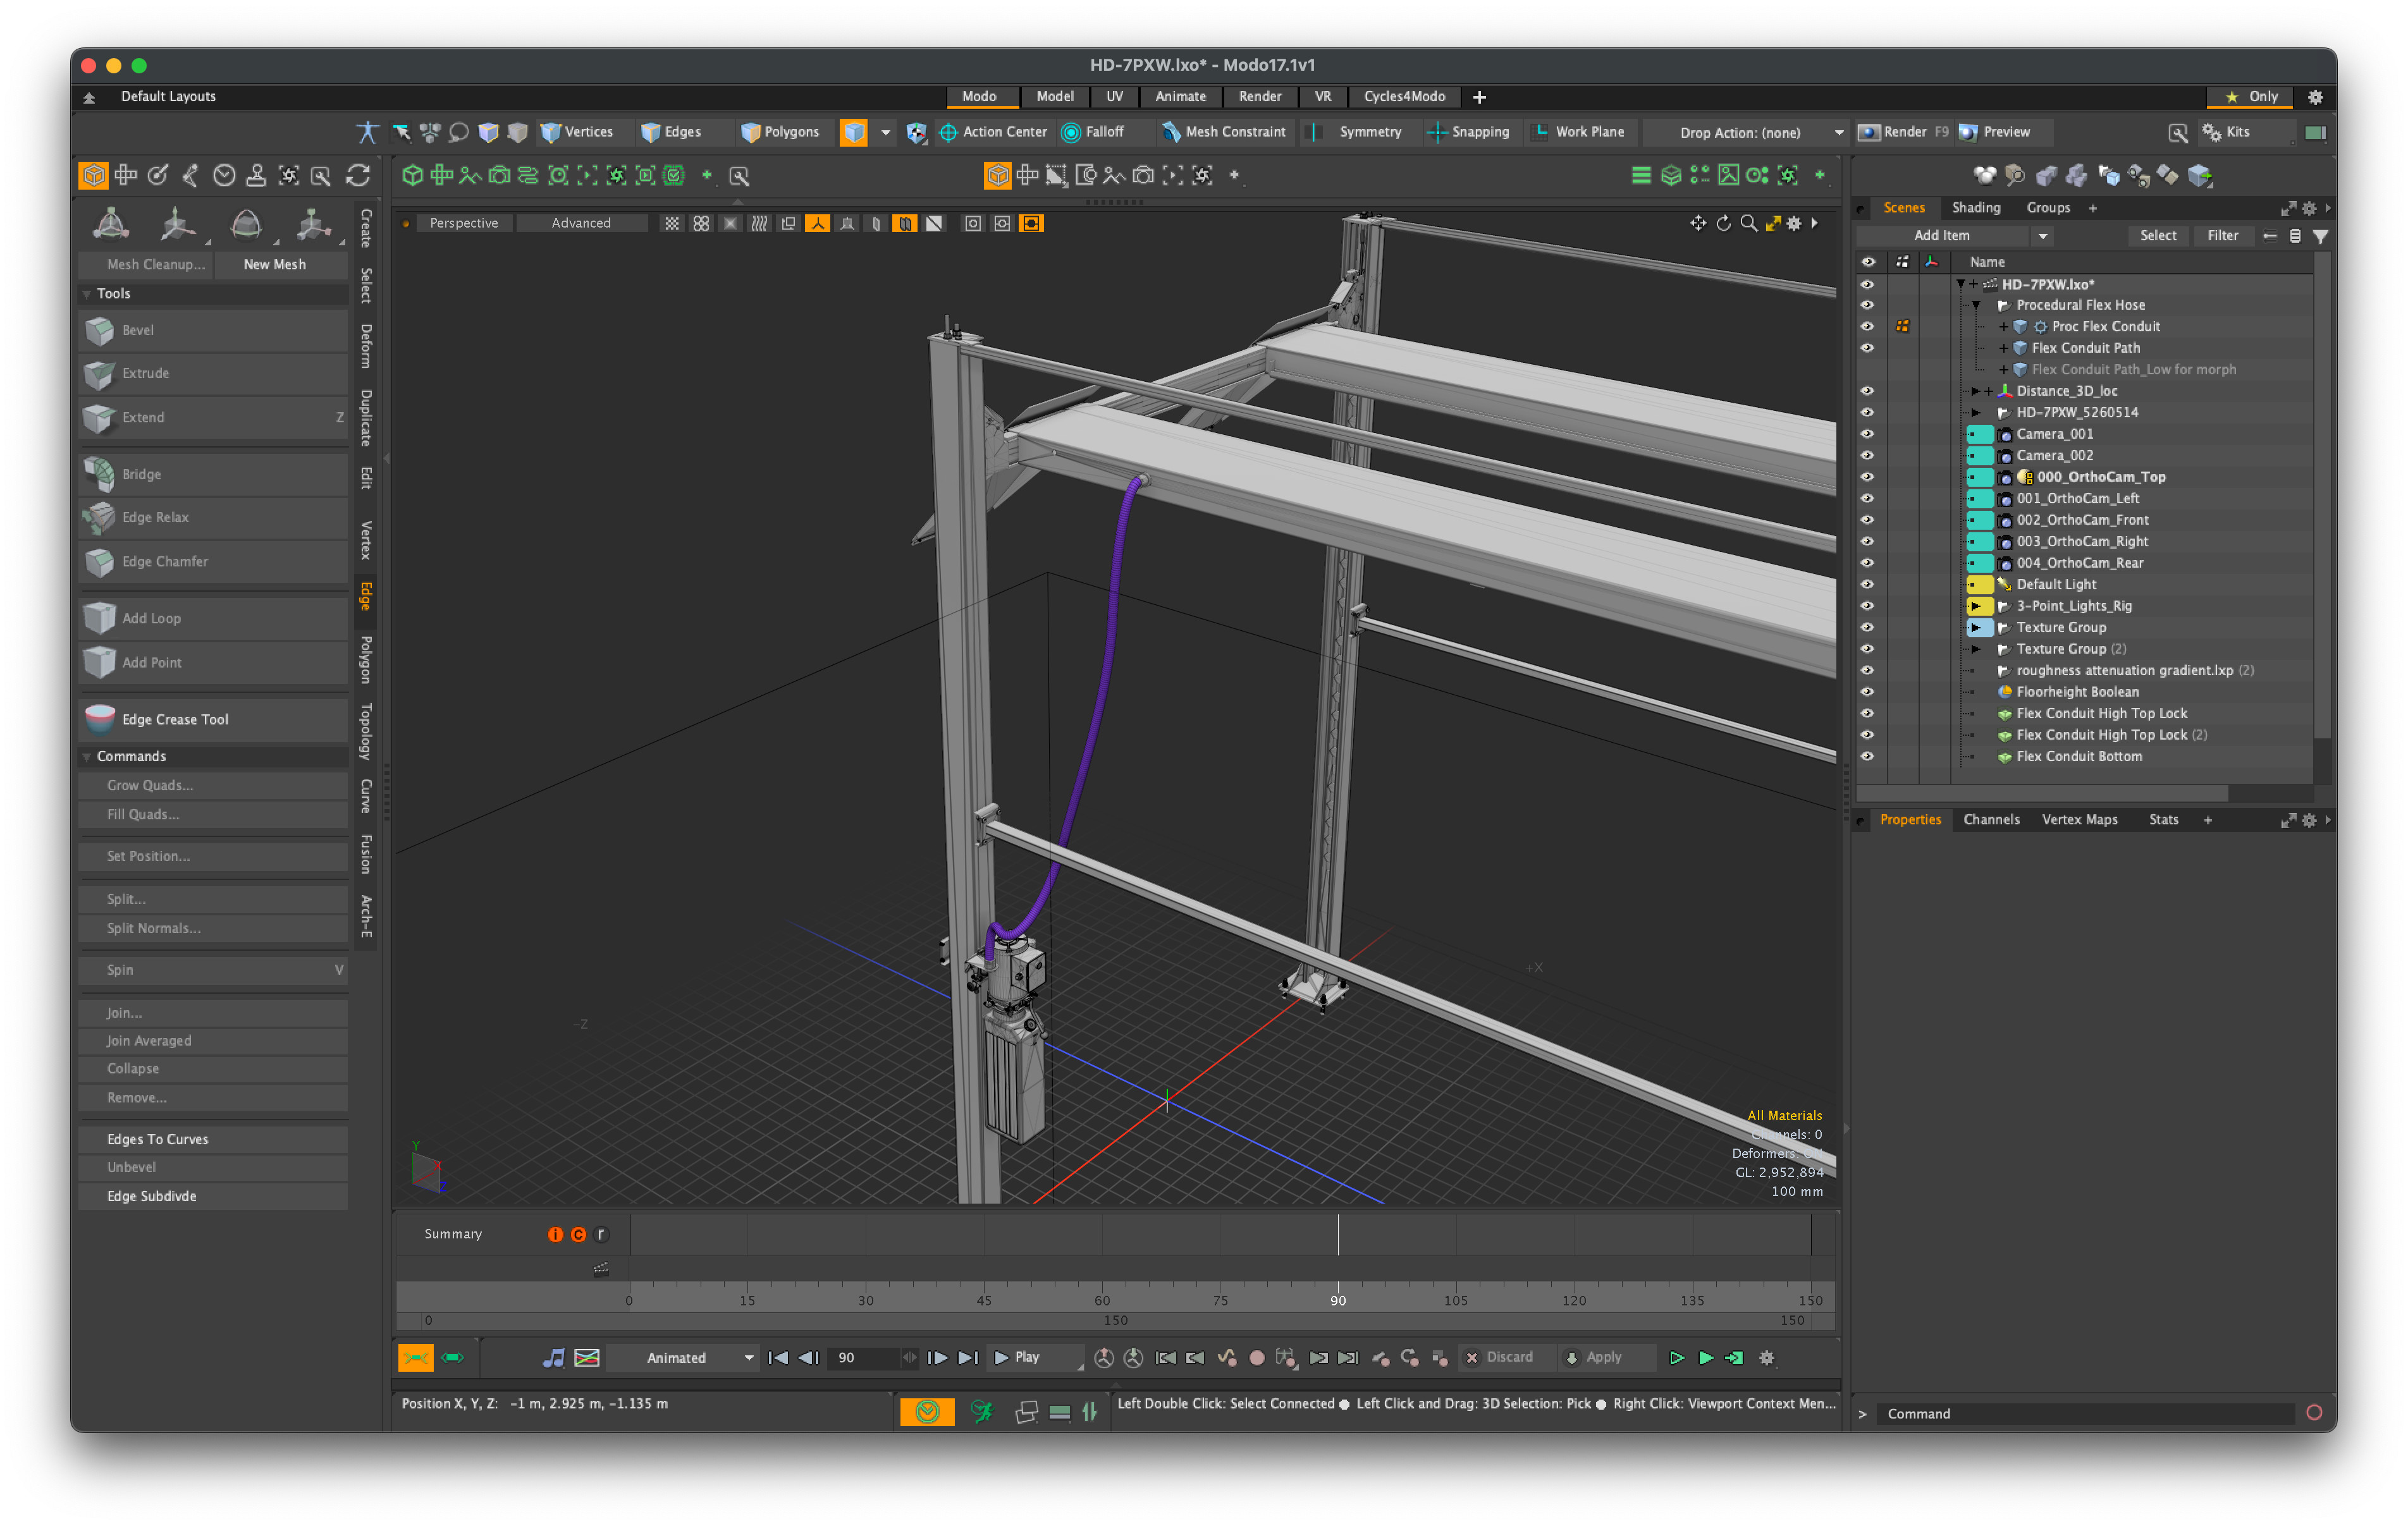Activate the Add Loop tool

(213, 618)
